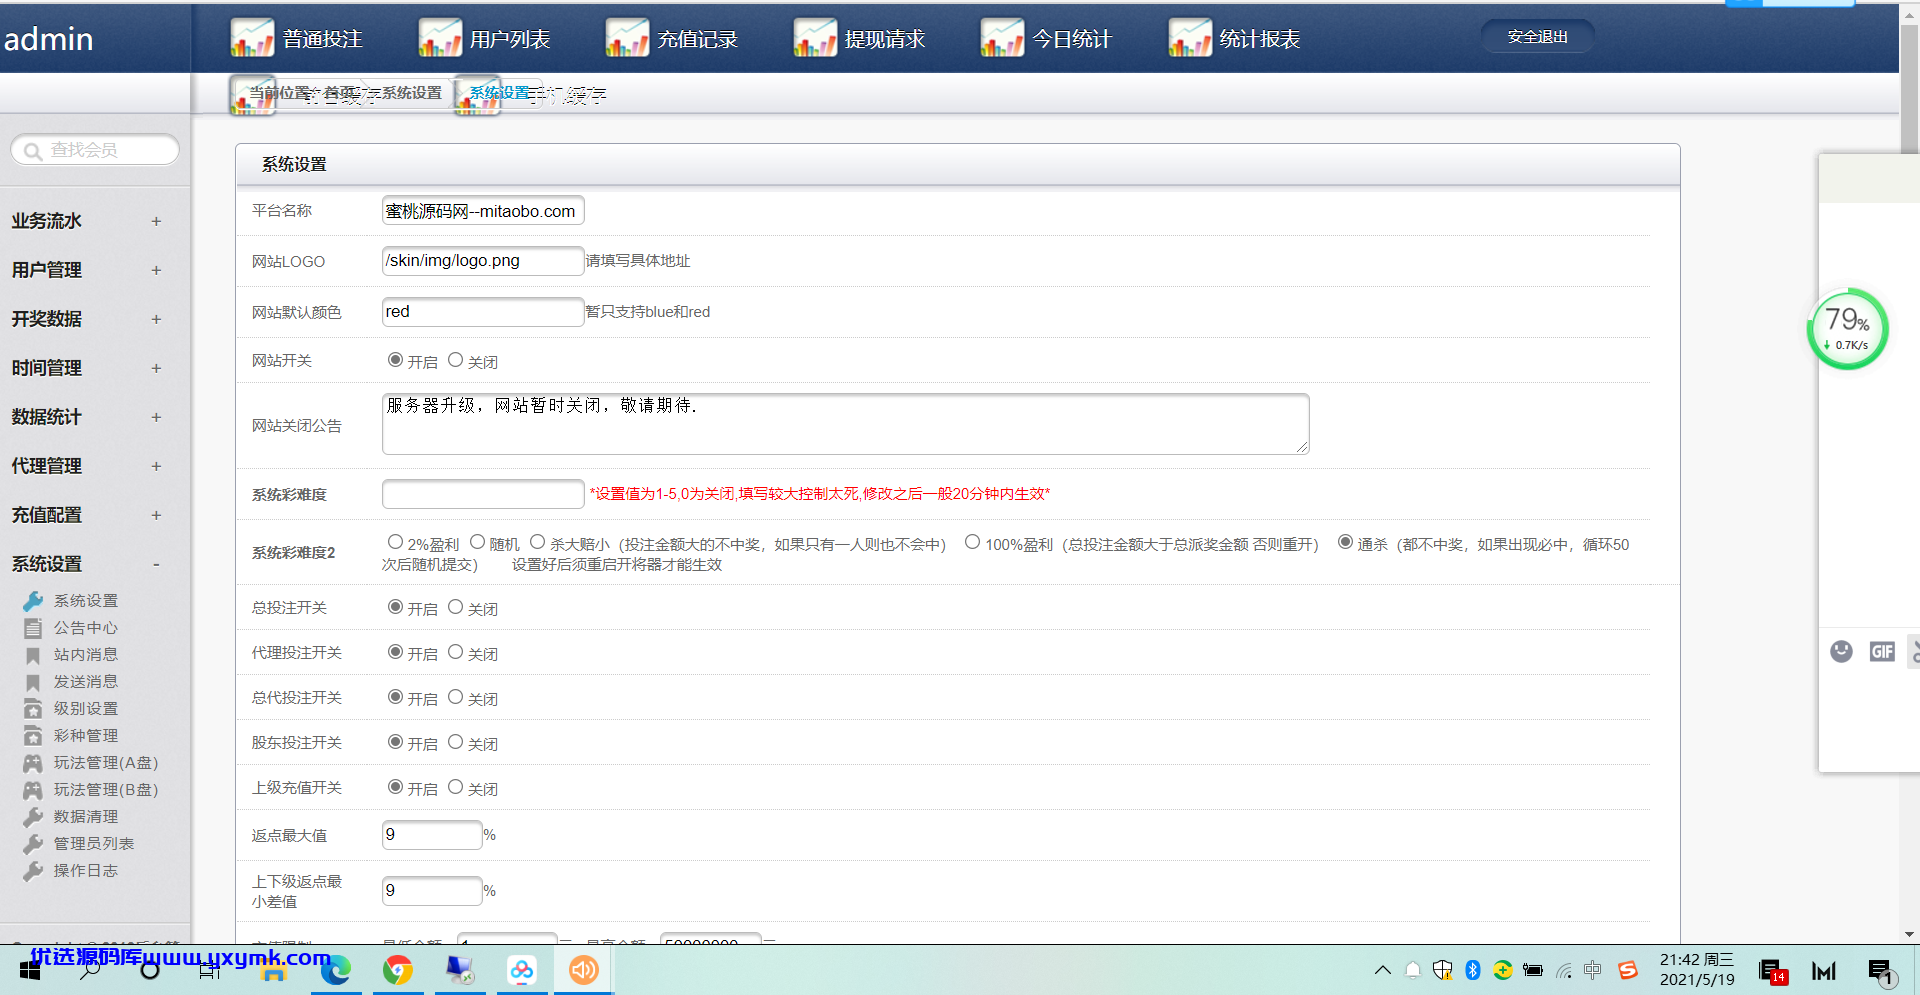The image size is (1920, 995).
Task: Set 总投注开关 to 关闭
Action: click(x=455, y=607)
